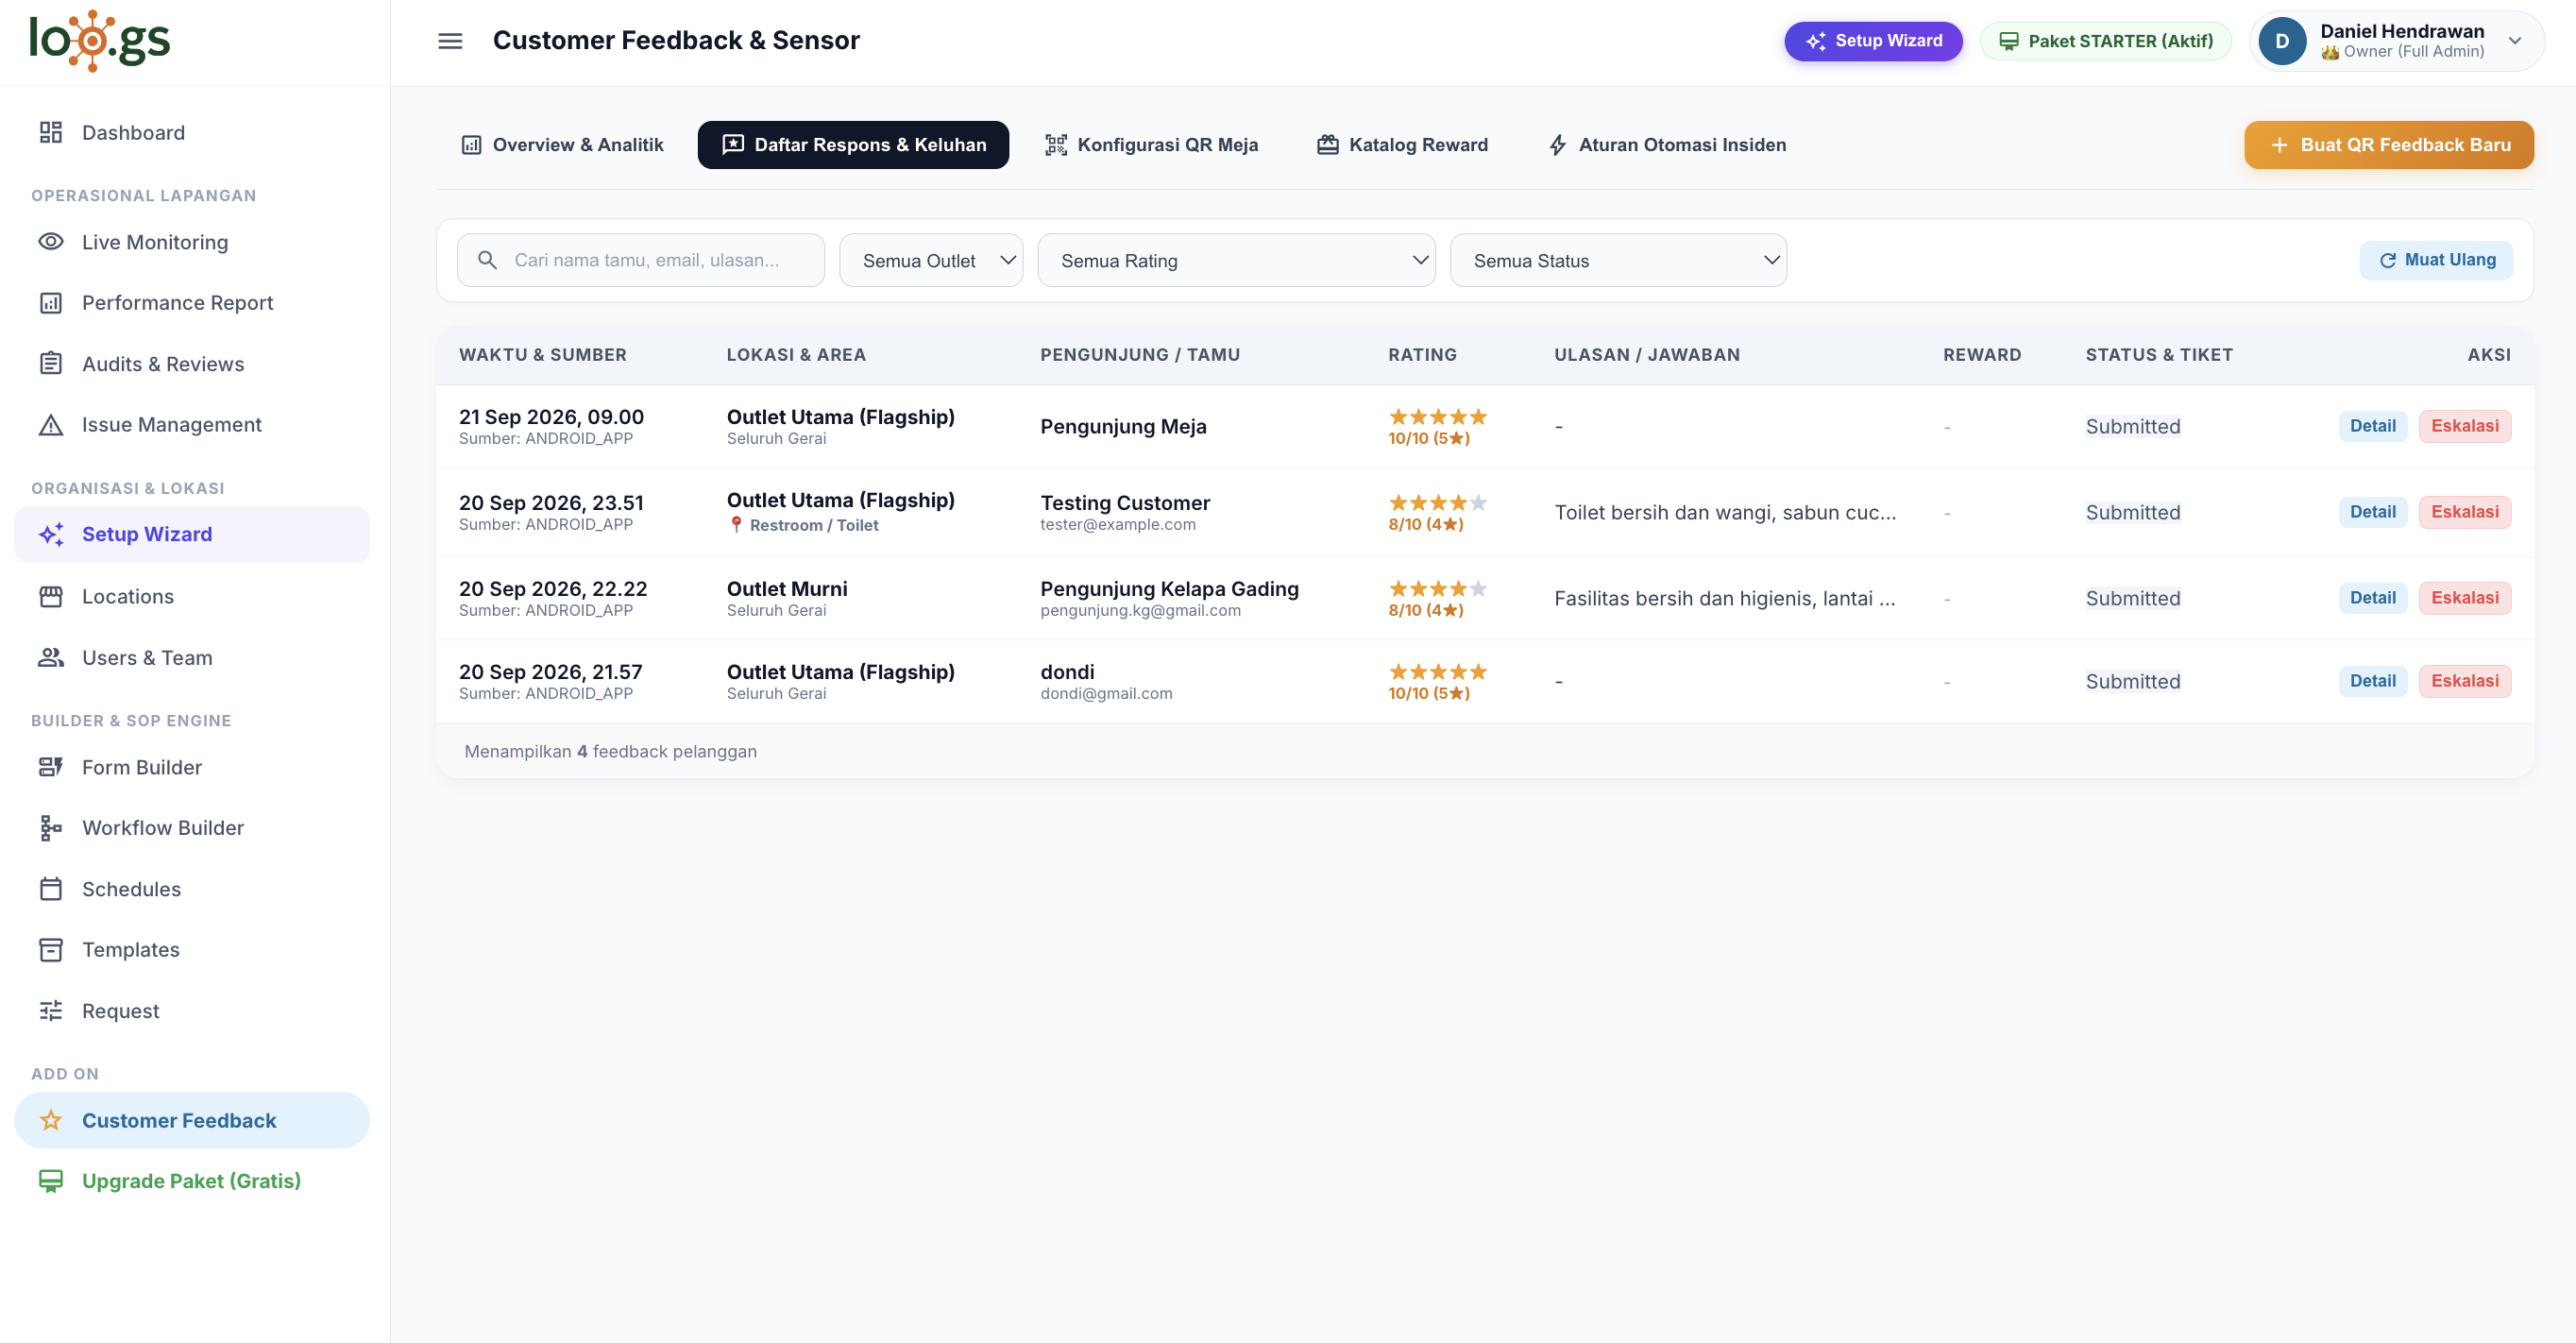Open Request in sidebar
The image size is (2576, 1343).
(192, 1010)
